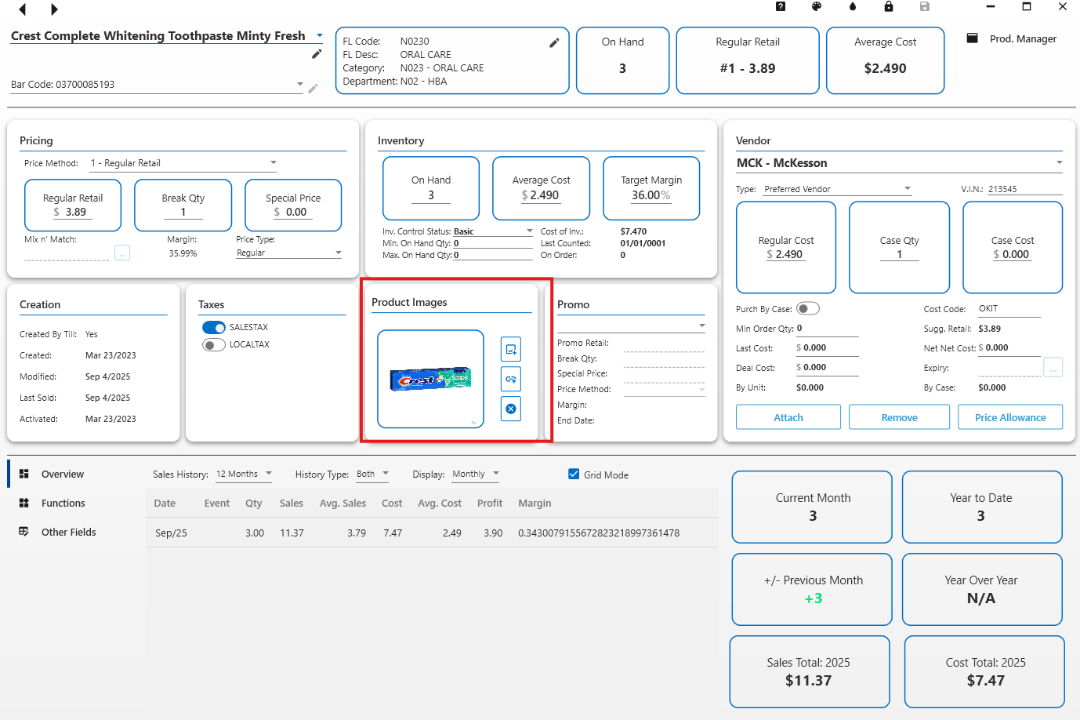Click the Margin column header
Image resolution: width=1080 pixels, height=720 pixels.
click(534, 503)
